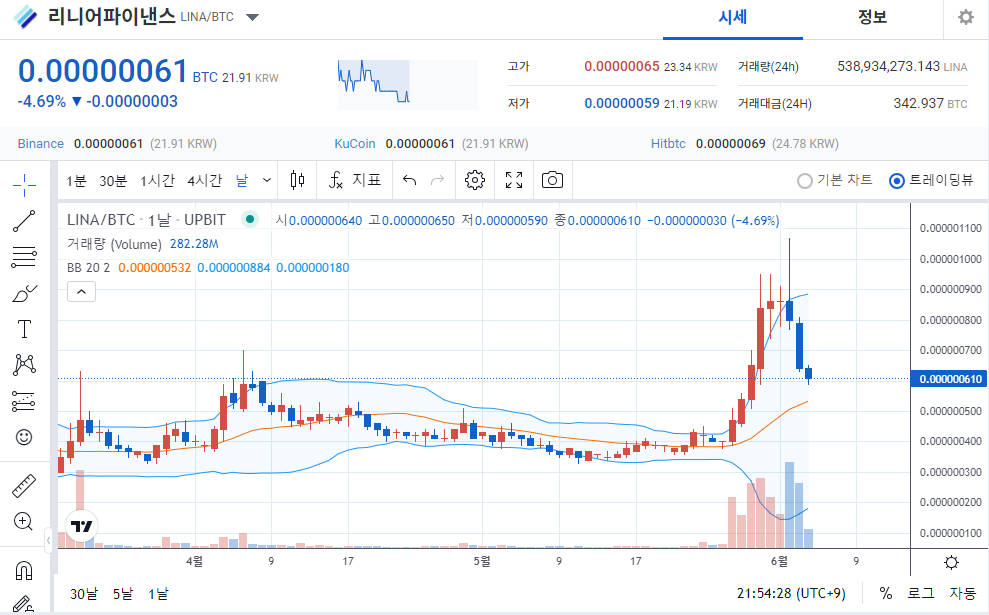
Task: Select the crosshair cursor tool
Action: point(24,185)
